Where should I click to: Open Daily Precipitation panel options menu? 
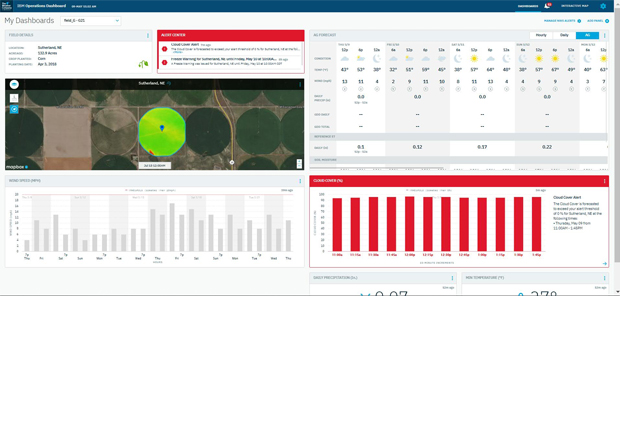click(452, 278)
